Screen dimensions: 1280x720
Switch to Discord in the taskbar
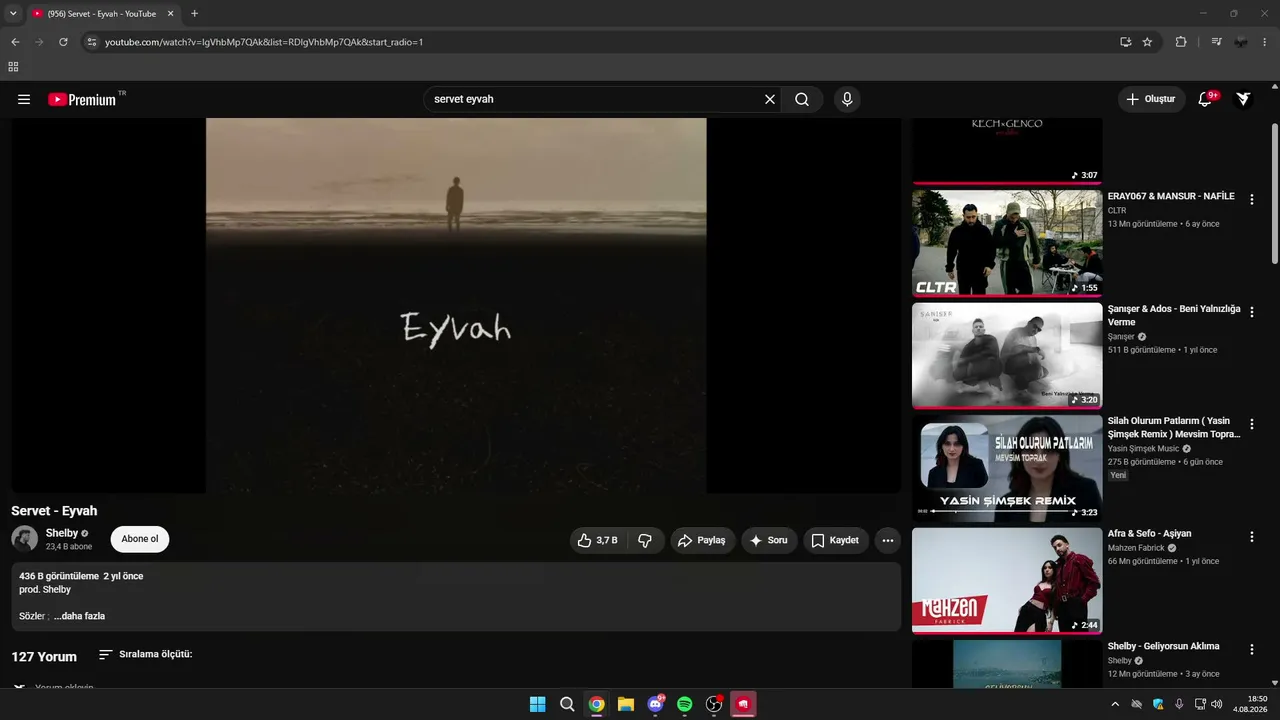point(656,704)
